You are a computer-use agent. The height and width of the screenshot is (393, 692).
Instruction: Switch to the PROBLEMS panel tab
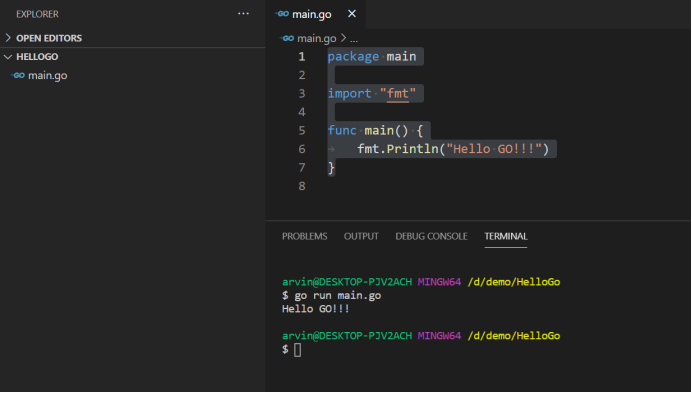tap(305, 236)
